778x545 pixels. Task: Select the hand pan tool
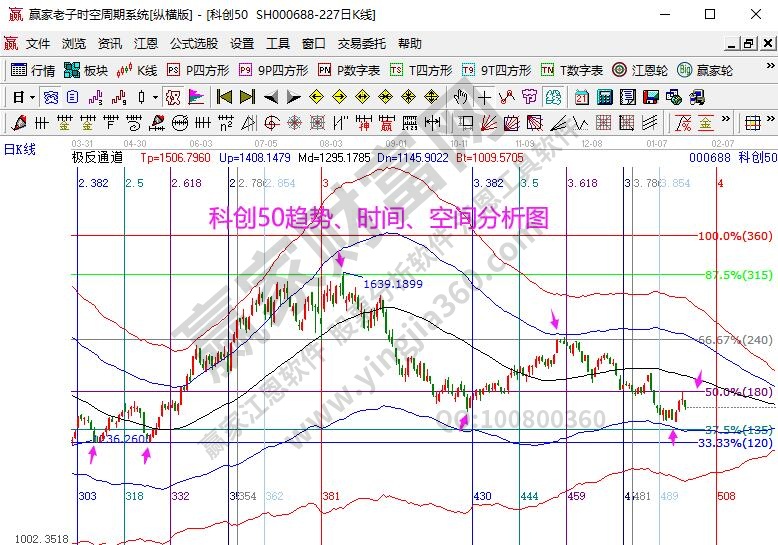[460, 97]
